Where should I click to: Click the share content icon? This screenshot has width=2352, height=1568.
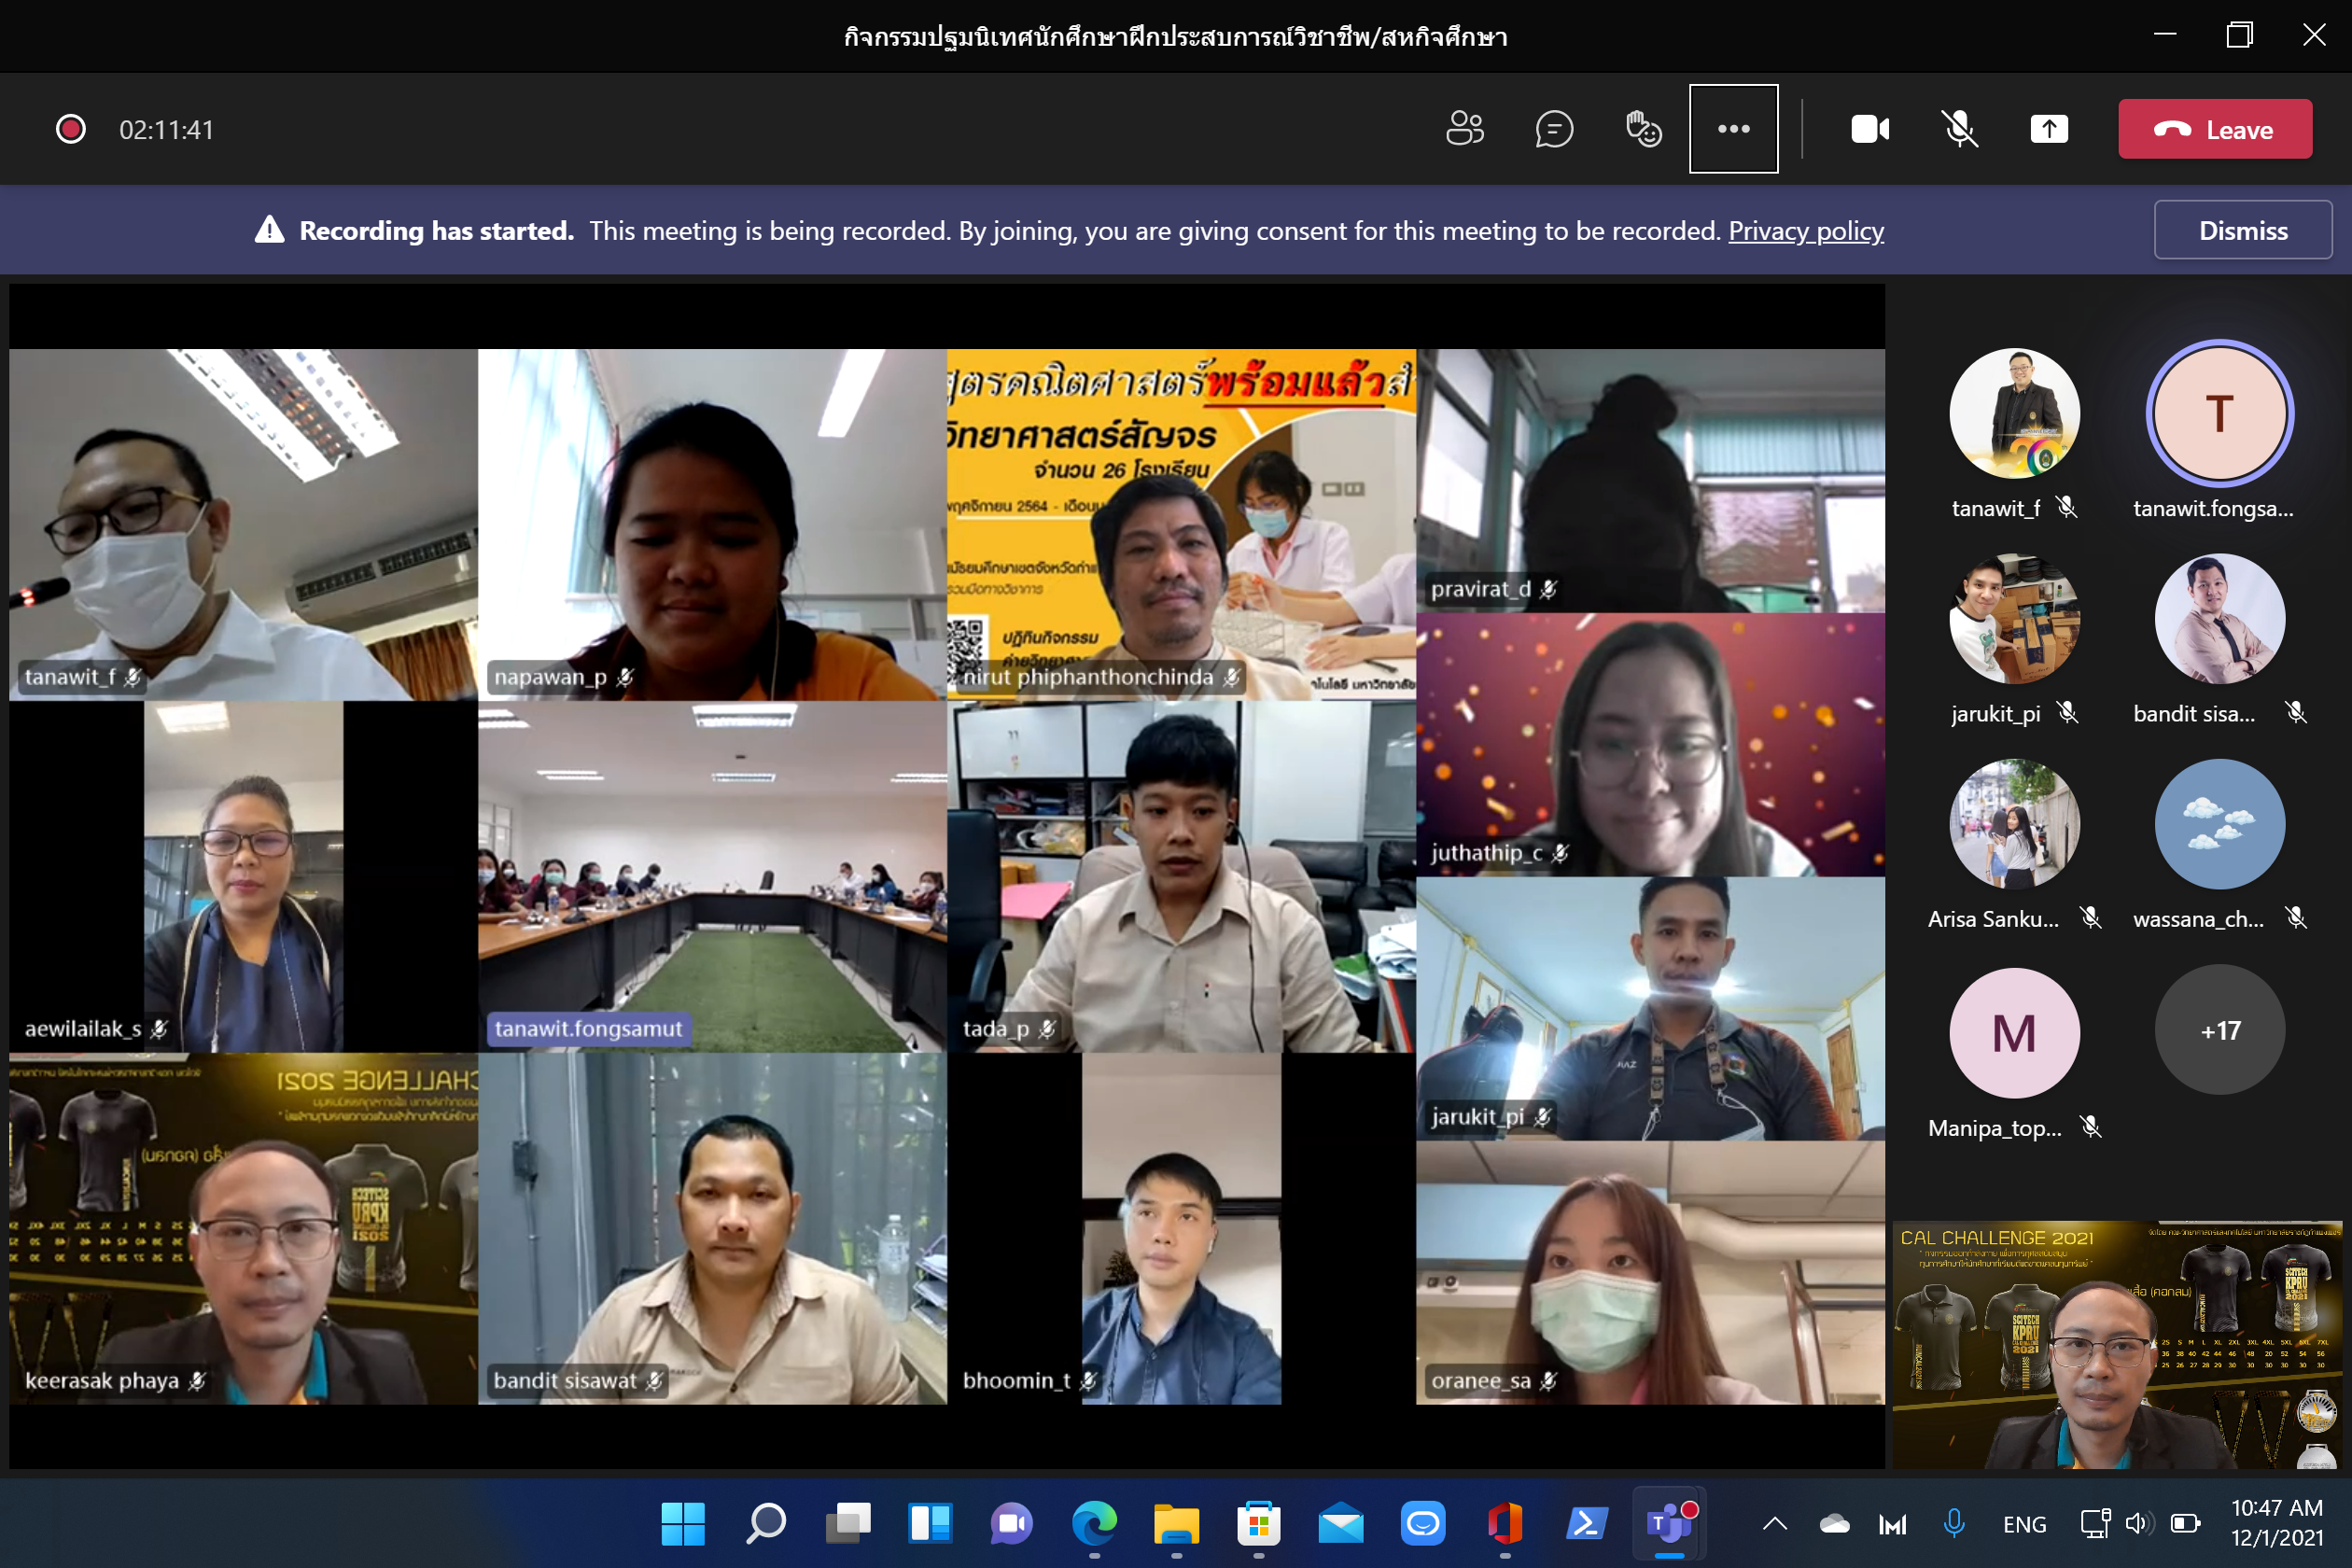coord(2048,129)
